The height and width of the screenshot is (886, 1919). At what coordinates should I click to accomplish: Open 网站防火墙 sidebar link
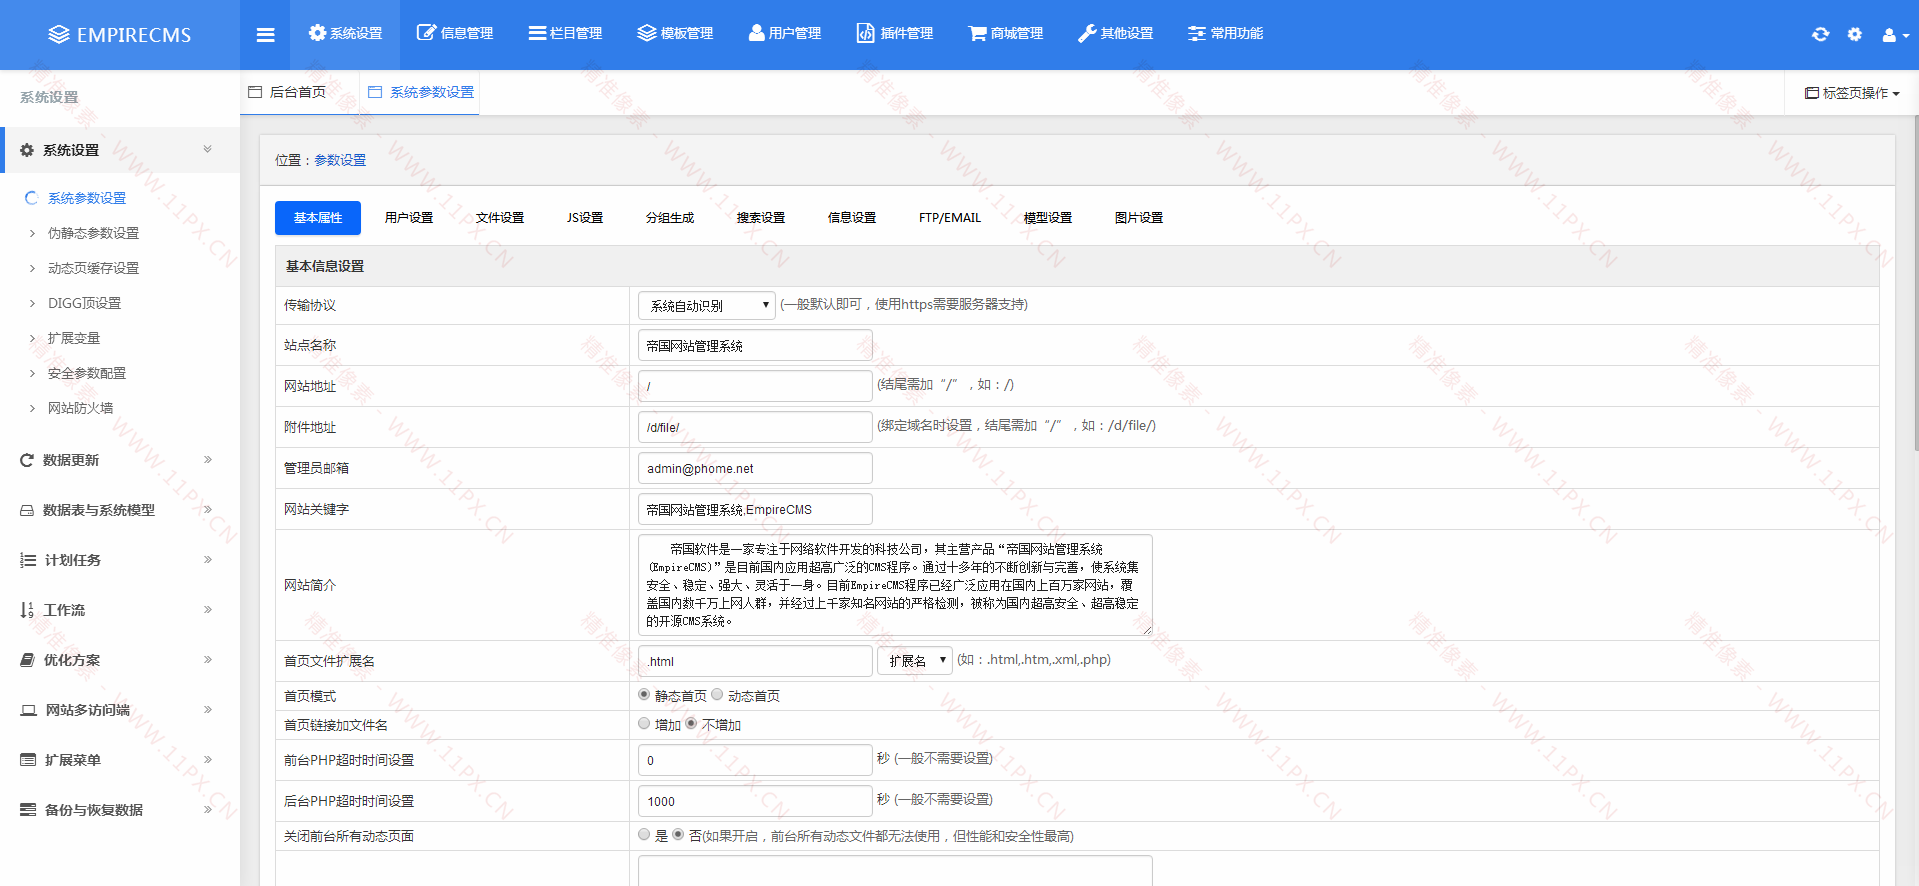pyautogui.click(x=80, y=408)
